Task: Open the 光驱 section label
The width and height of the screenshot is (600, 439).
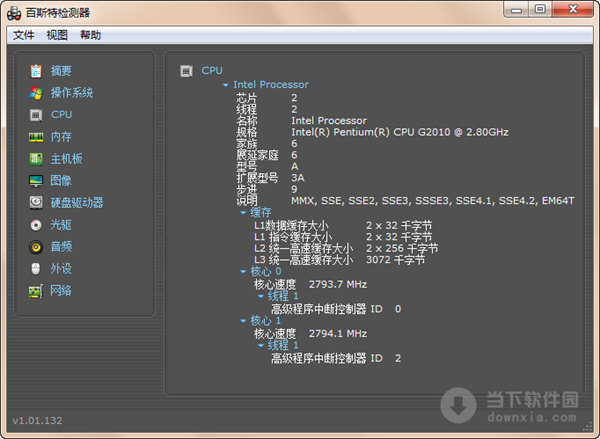Action: tap(61, 225)
